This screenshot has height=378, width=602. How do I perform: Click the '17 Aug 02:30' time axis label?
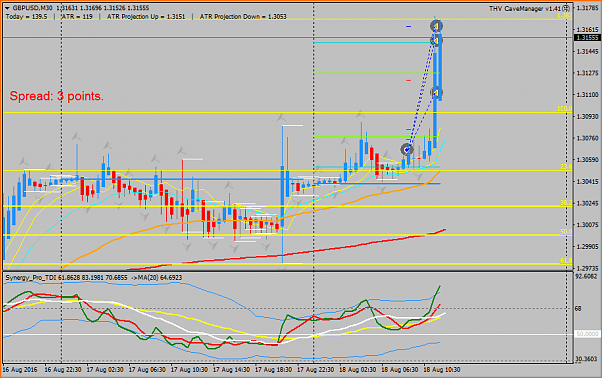105,370
